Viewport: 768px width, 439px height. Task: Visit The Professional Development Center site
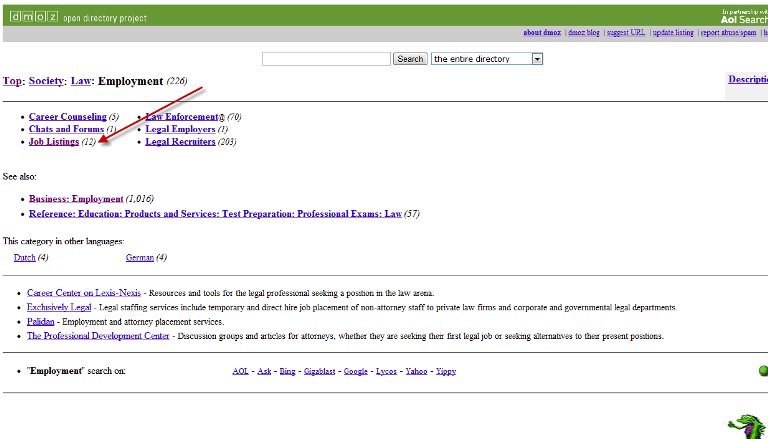98,336
